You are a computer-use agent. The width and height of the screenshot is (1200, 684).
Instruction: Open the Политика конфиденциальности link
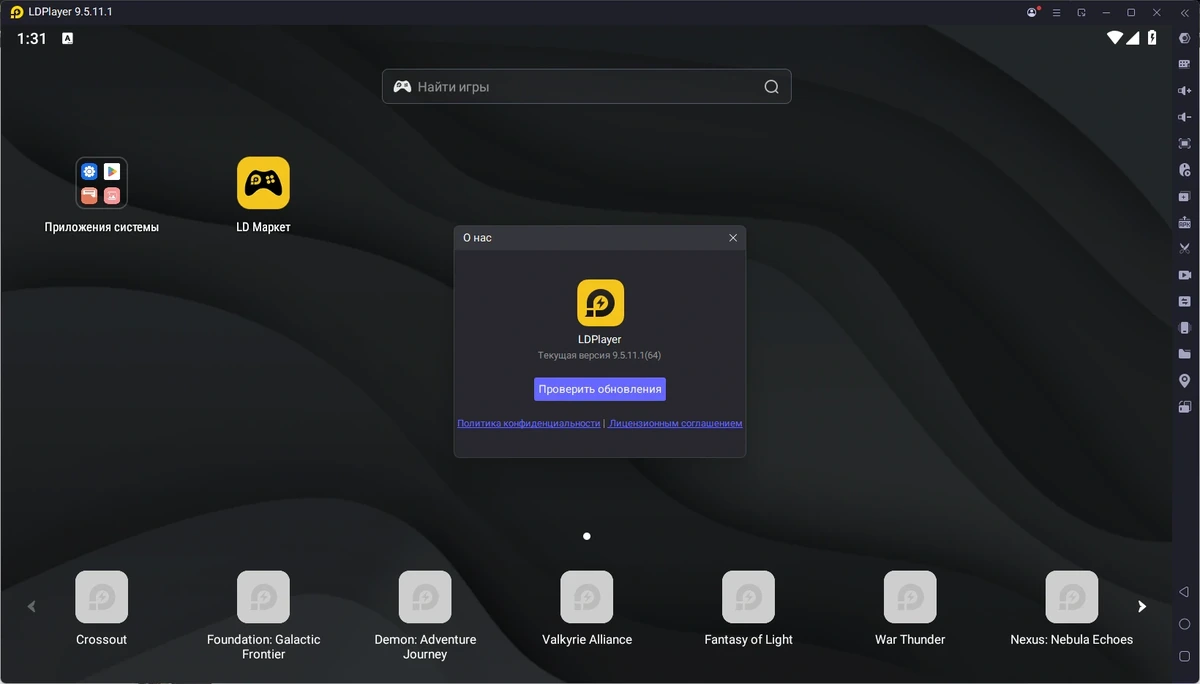[528, 423]
